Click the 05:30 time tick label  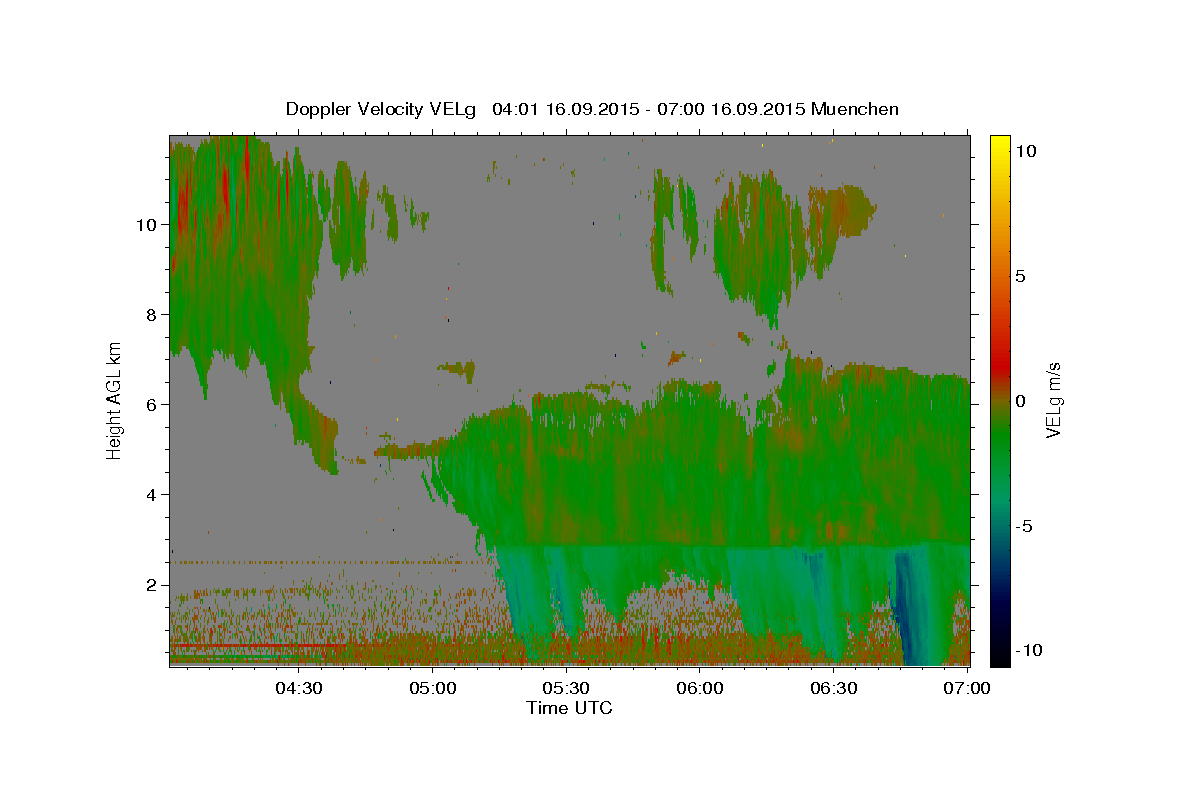[566, 687]
